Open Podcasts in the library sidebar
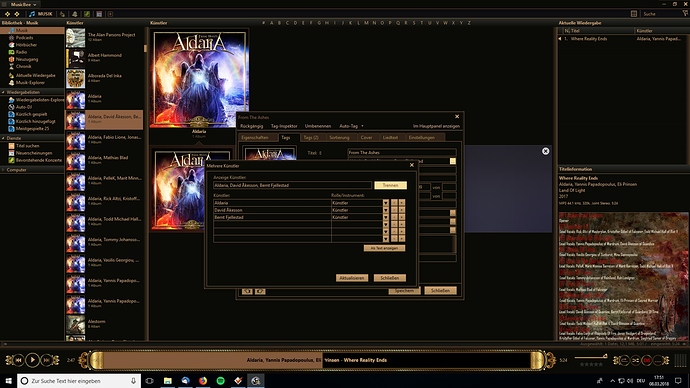Screen dimensions: 690x388 click(24, 38)
